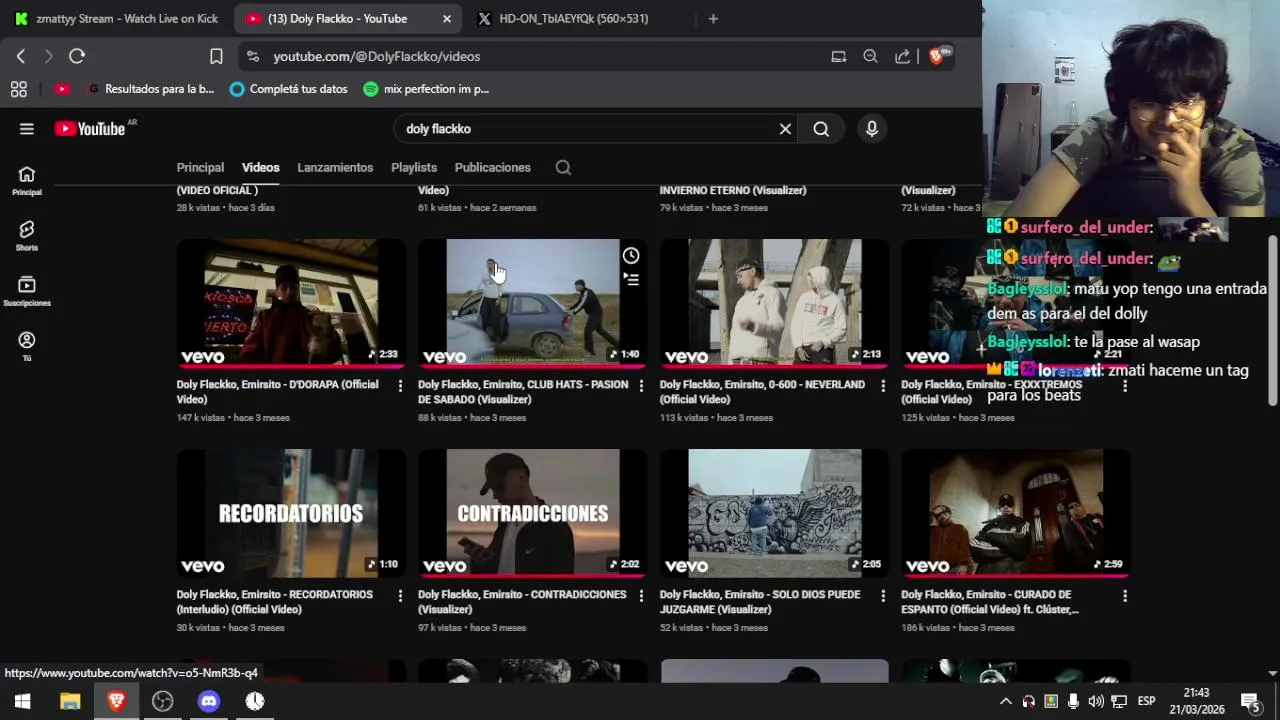The height and width of the screenshot is (720, 1280).
Task: Play the RECORDATORIOS video thumbnail
Action: (291, 513)
